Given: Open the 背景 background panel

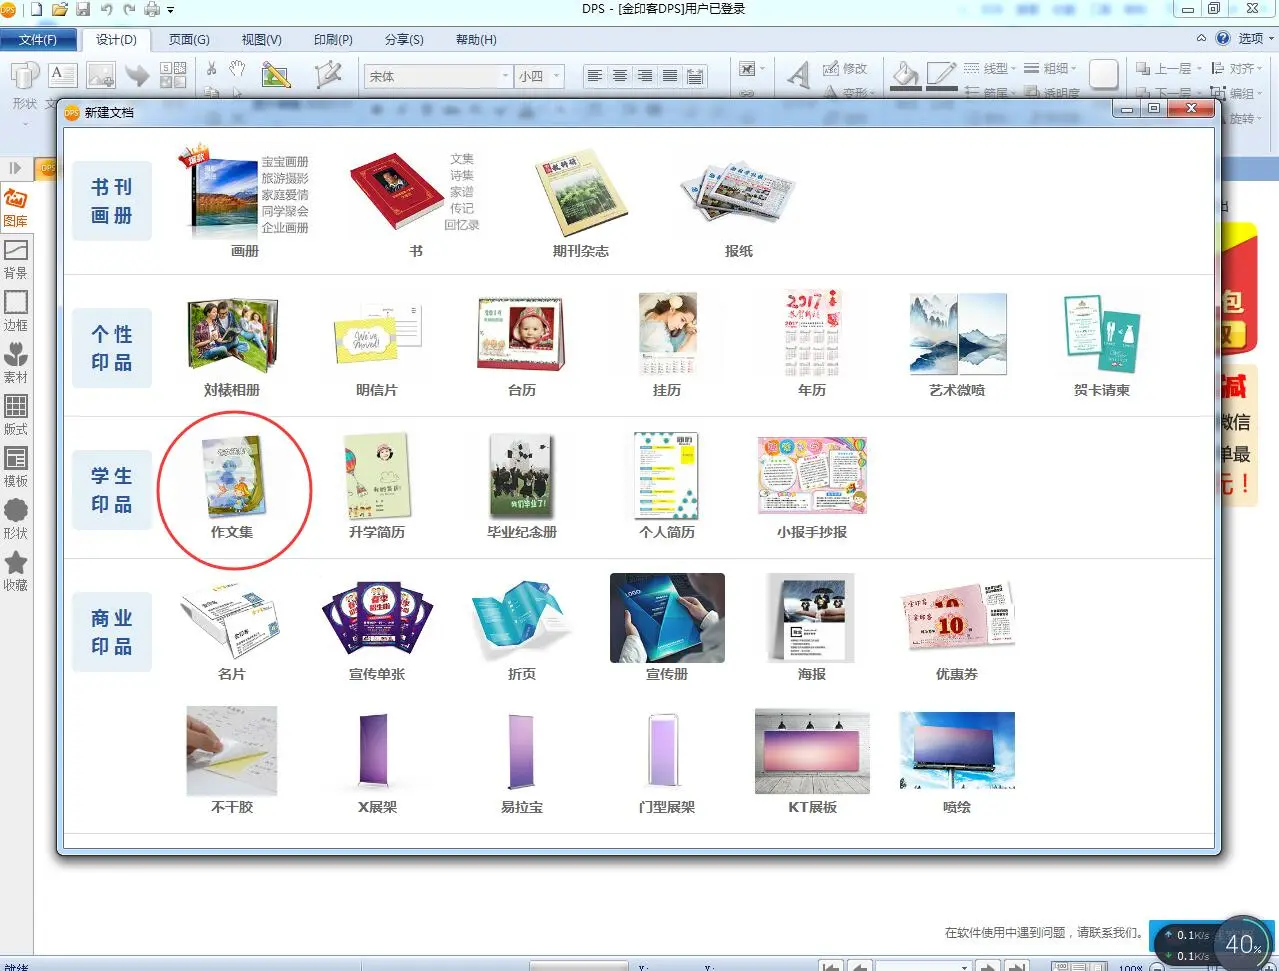Looking at the screenshot, I should [x=16, y=257].
